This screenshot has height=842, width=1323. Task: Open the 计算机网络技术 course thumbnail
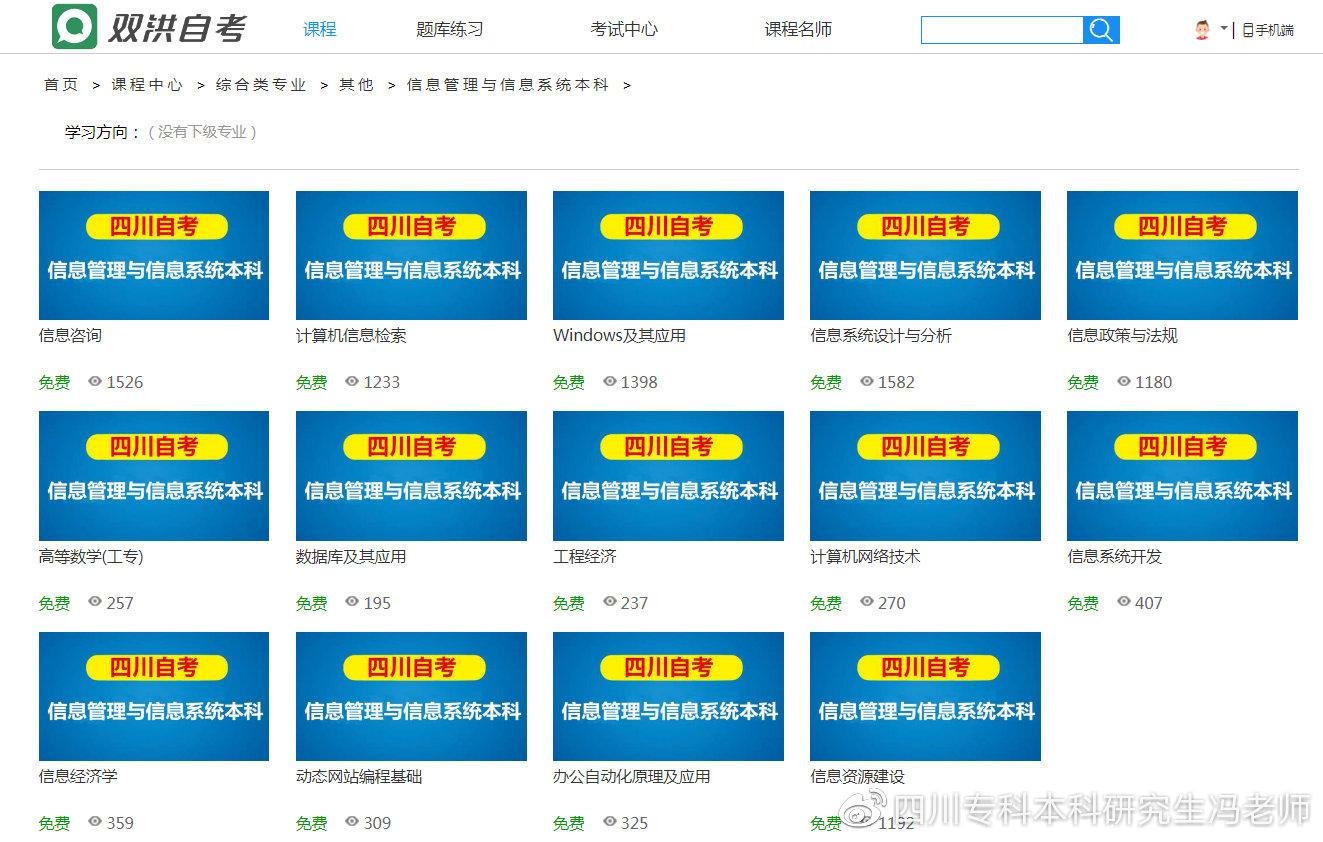[x=925, y=476]
